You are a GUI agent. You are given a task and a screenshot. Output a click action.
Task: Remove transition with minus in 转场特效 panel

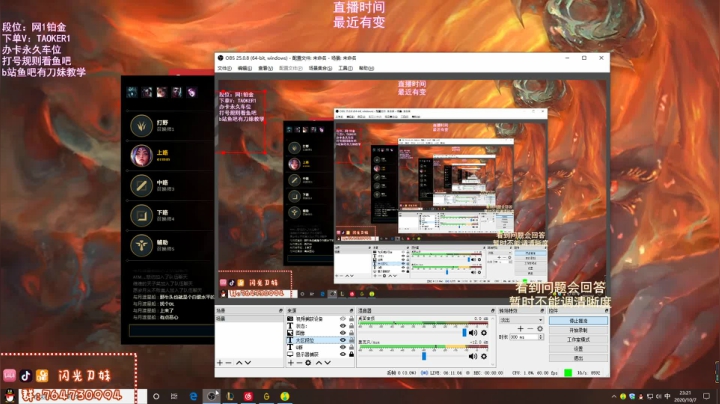pyautogui.click(x=530, y=329)
